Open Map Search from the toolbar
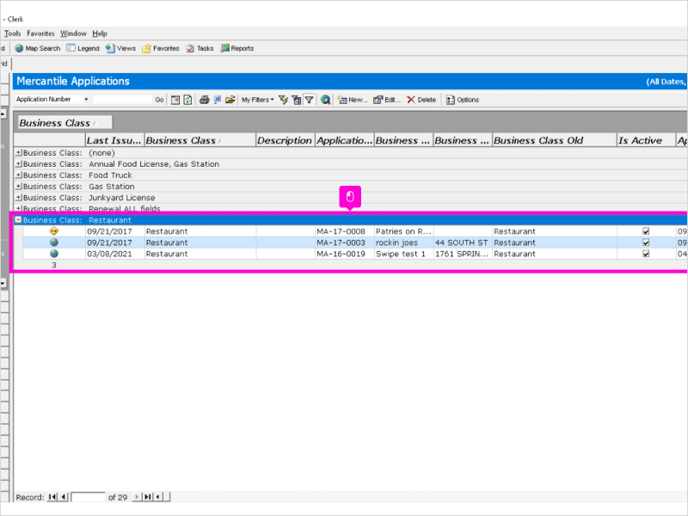This screenshot has height=516, width=688. tap(38, 48)
